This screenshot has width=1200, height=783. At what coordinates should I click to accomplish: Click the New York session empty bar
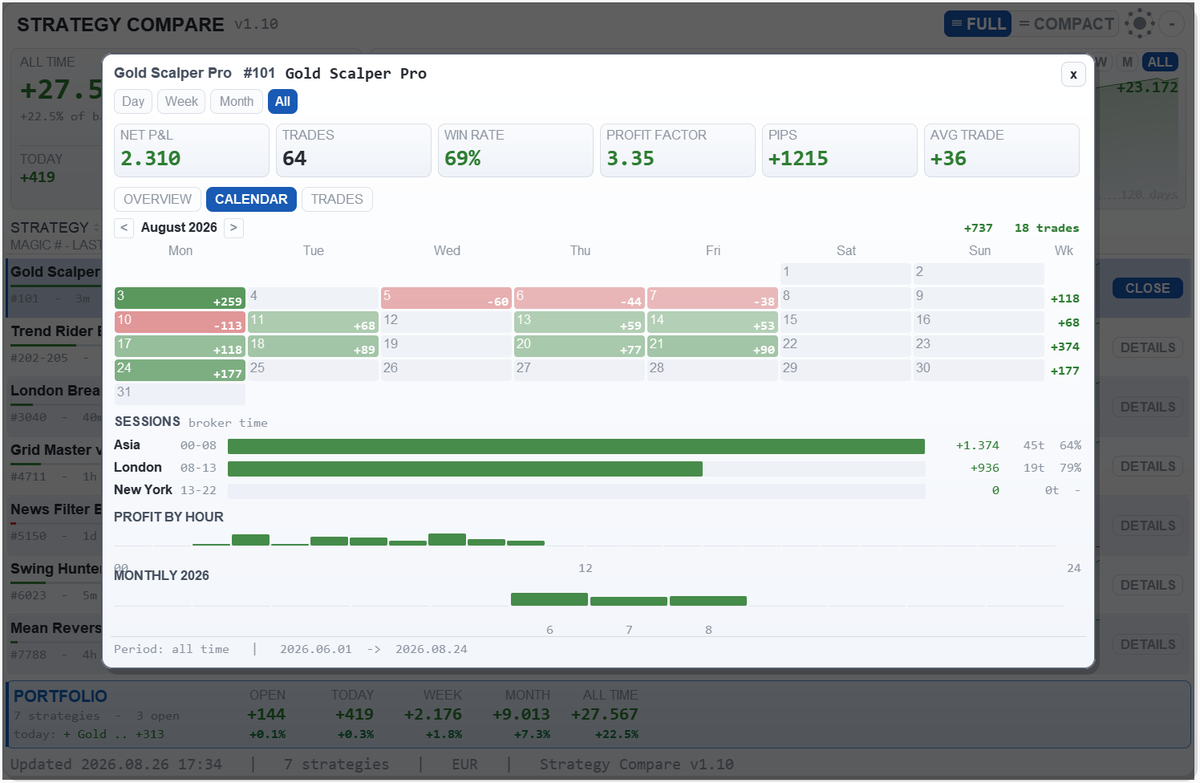tap(576, 491)
